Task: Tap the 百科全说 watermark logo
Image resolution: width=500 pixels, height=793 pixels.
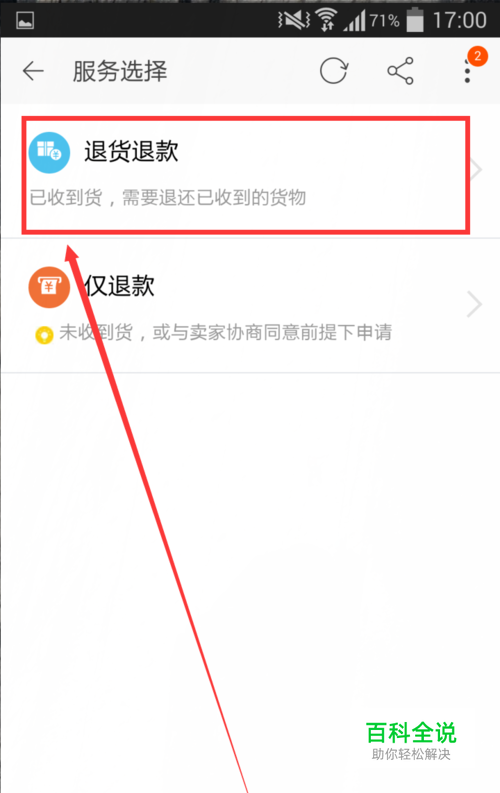Action: (x=411, y=740)
